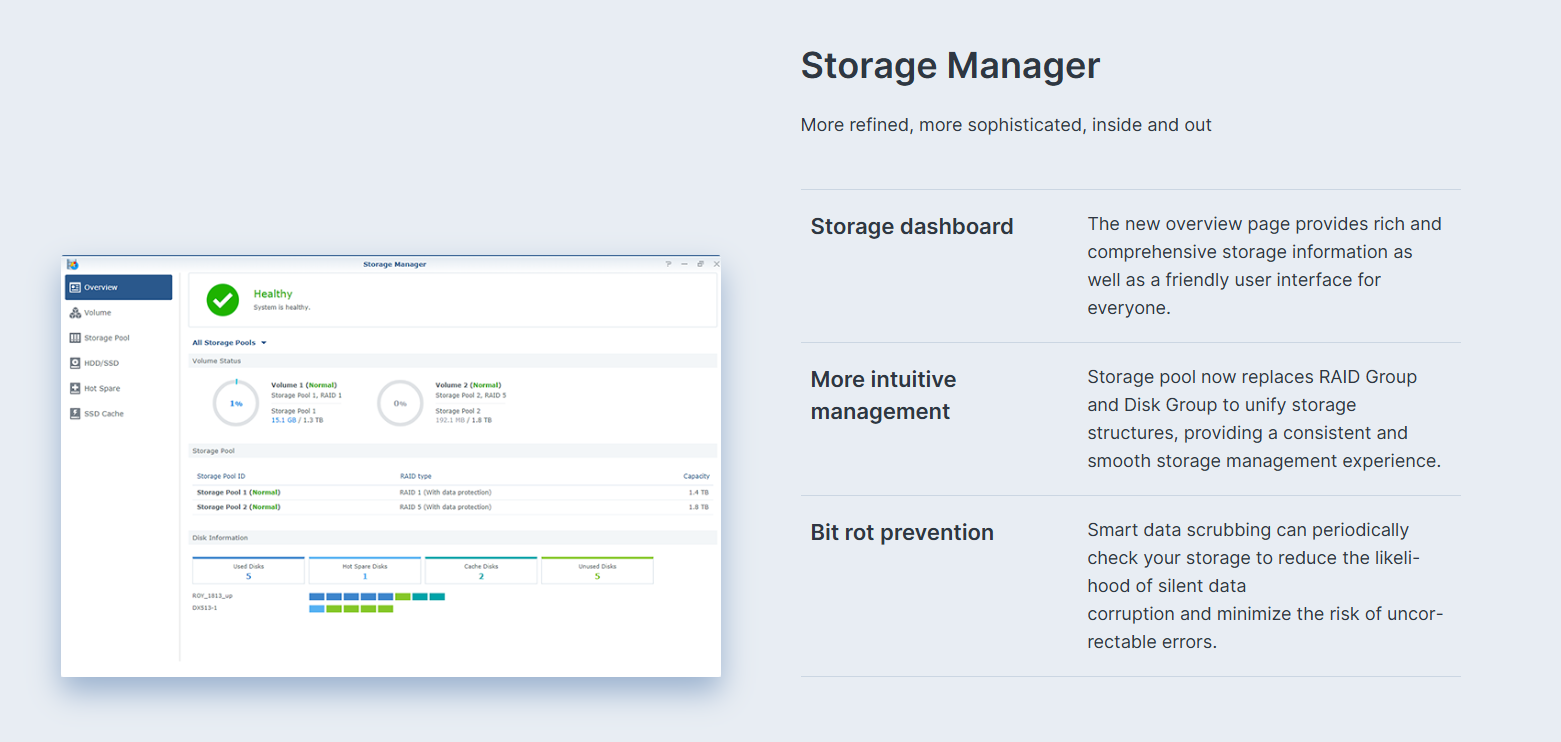Click the Storage dashboard feature title
The height and width of the screenshot is (742, 1561).
912,227
